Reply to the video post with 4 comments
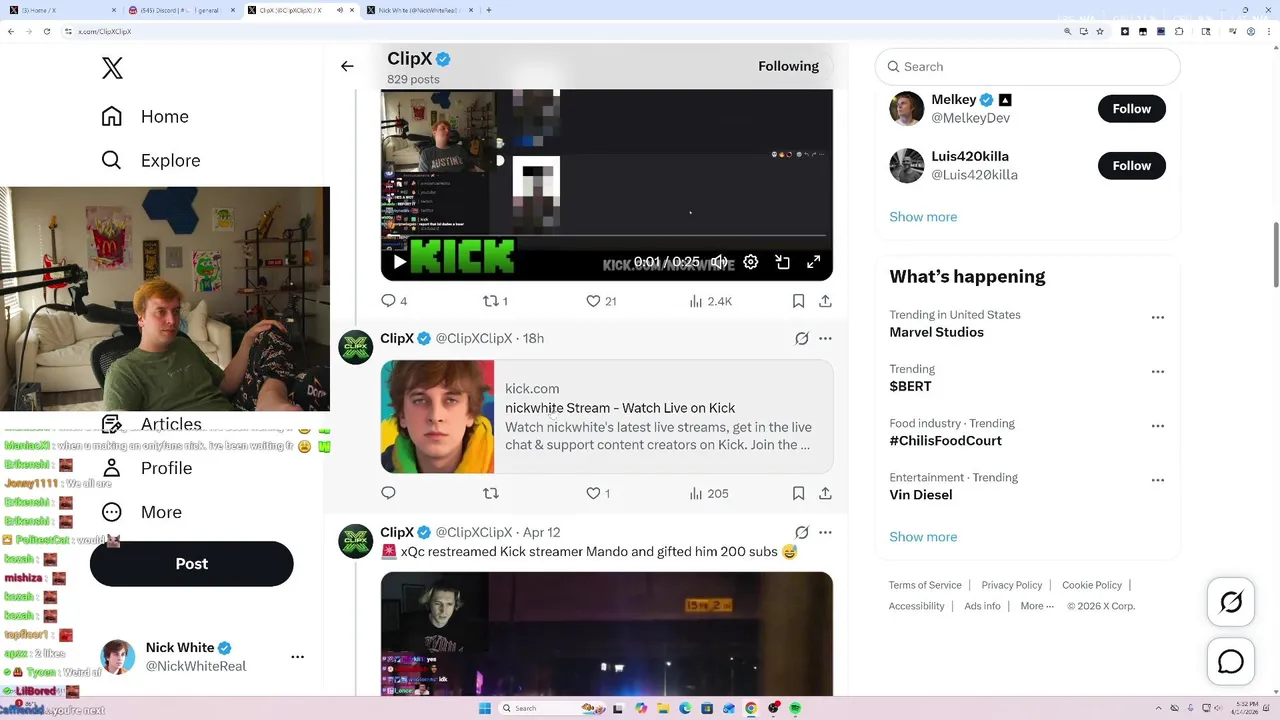The height and width of the screenshot is (720, 1280). [x=394, y=301]
